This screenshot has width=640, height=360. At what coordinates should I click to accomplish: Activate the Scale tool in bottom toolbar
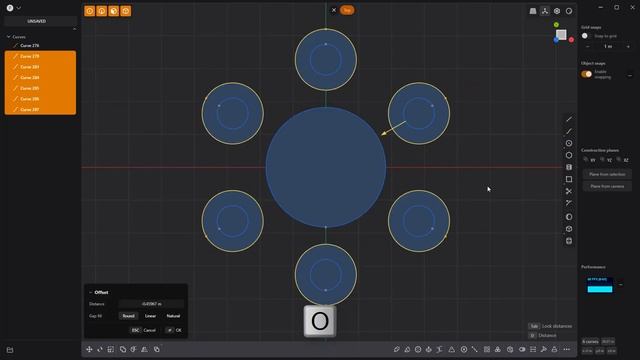tap(111, 349)
